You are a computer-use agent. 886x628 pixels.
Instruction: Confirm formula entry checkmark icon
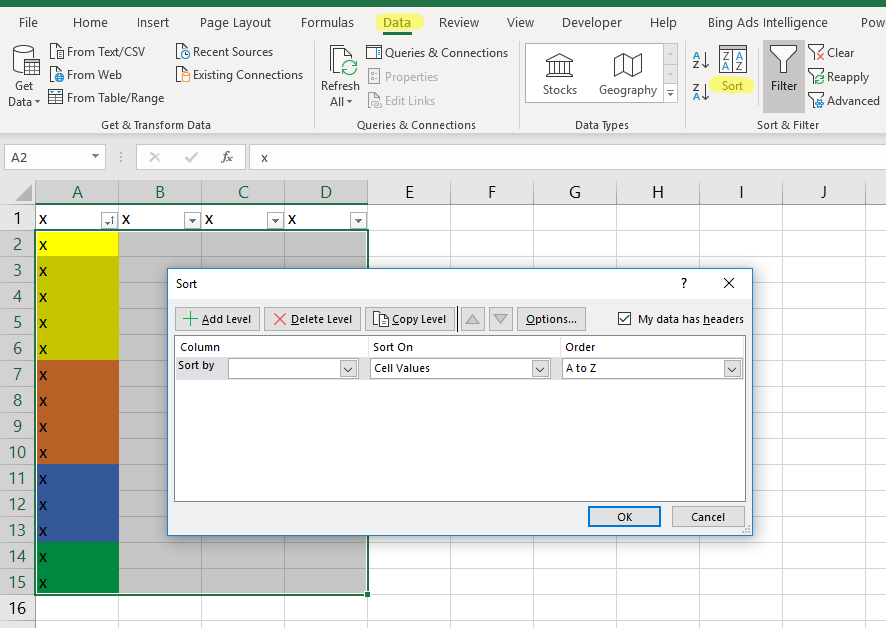click(191, 157)
